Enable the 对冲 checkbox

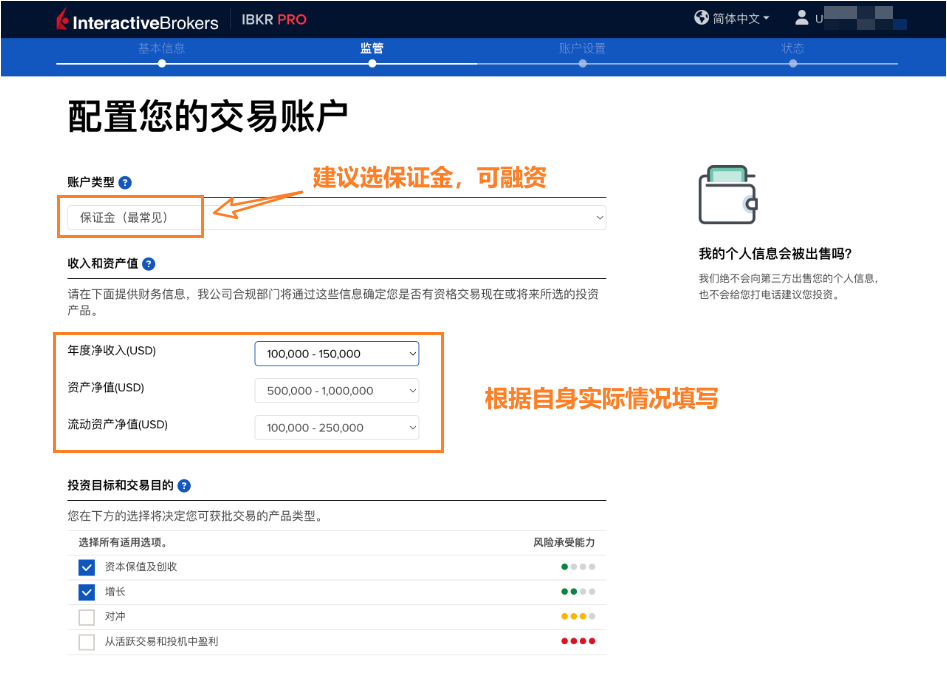(x=87, y=617)
